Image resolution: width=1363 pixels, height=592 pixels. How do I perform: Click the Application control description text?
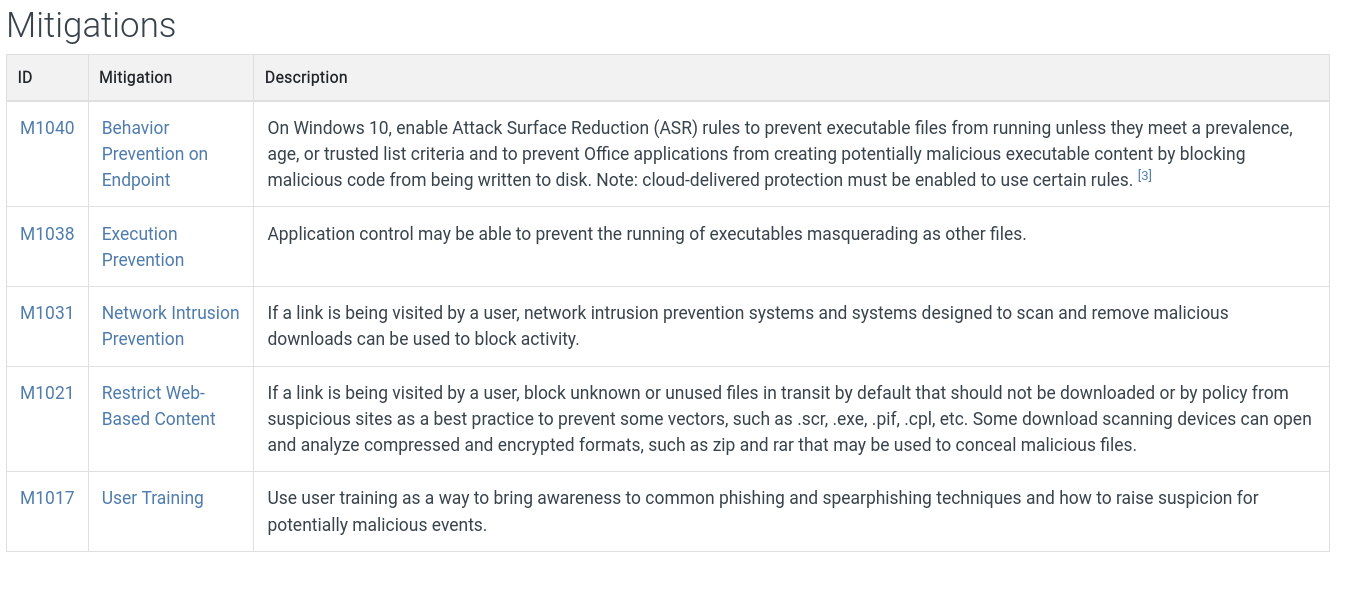[646, 234]
